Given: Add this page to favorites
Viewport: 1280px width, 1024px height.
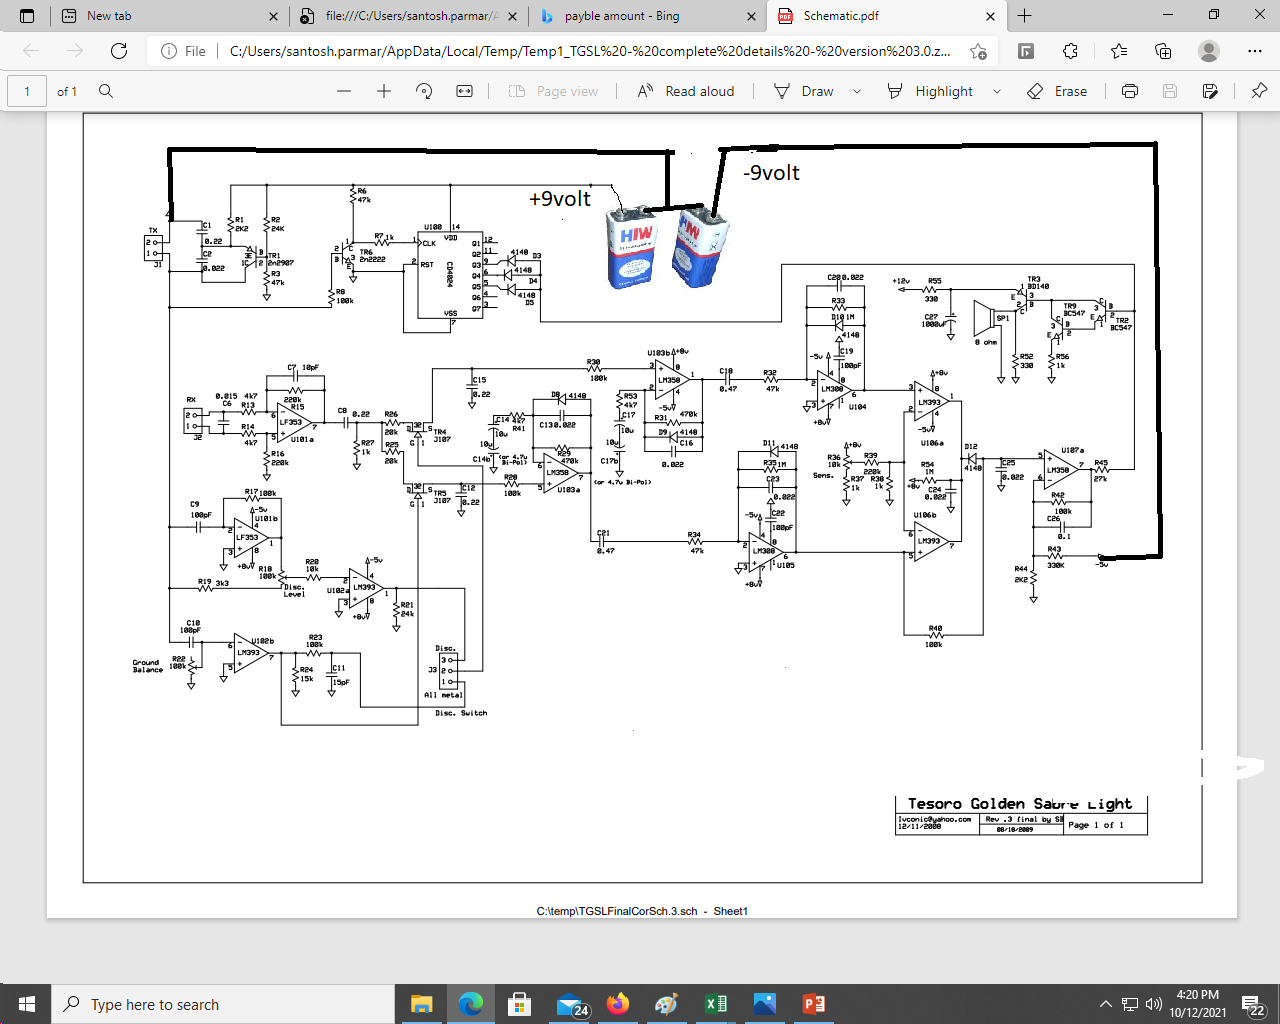Looking at the screenshot, I should 978,51.
